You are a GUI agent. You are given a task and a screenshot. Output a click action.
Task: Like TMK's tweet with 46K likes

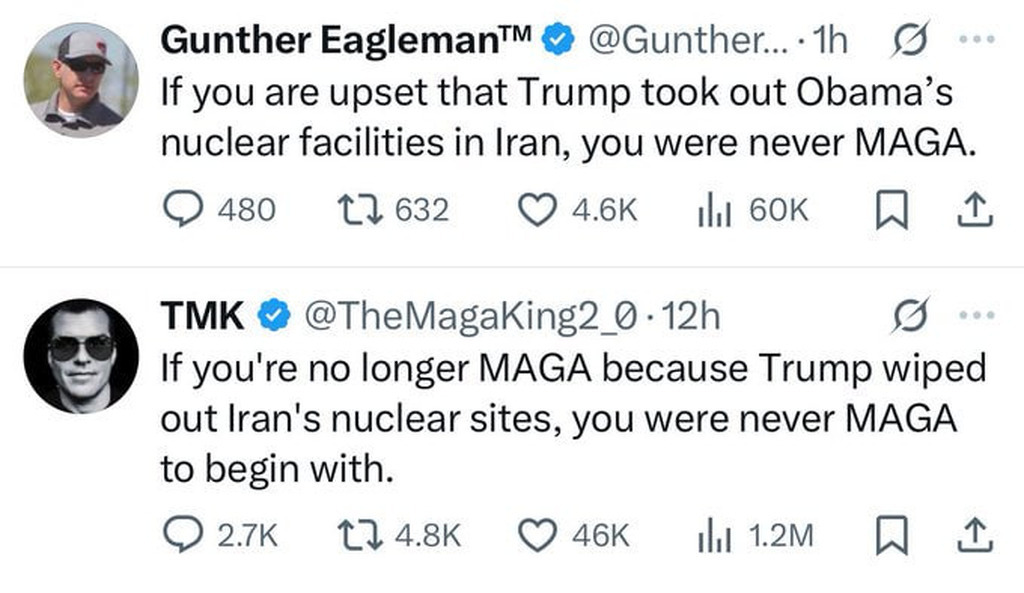540,536
